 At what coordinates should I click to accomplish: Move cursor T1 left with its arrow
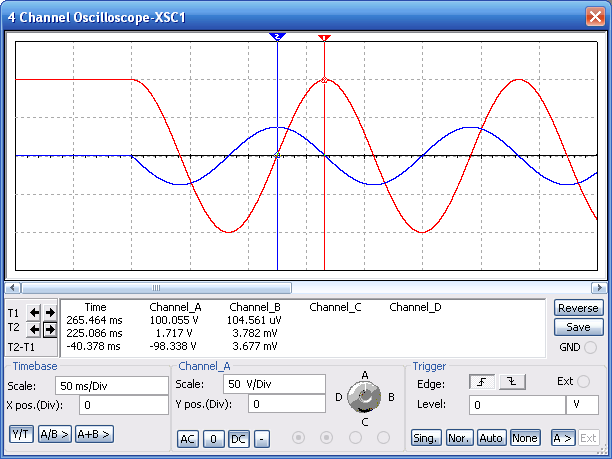34,312
